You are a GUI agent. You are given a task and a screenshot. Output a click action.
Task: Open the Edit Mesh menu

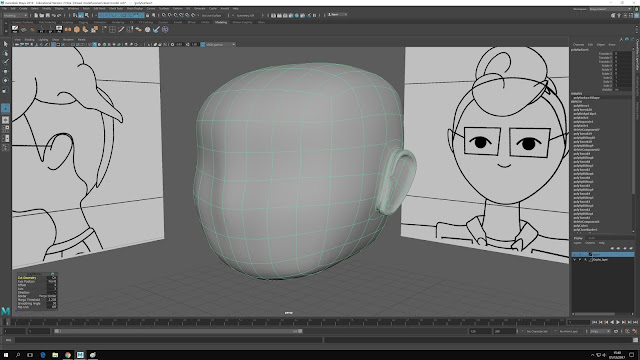click(100, 8)
